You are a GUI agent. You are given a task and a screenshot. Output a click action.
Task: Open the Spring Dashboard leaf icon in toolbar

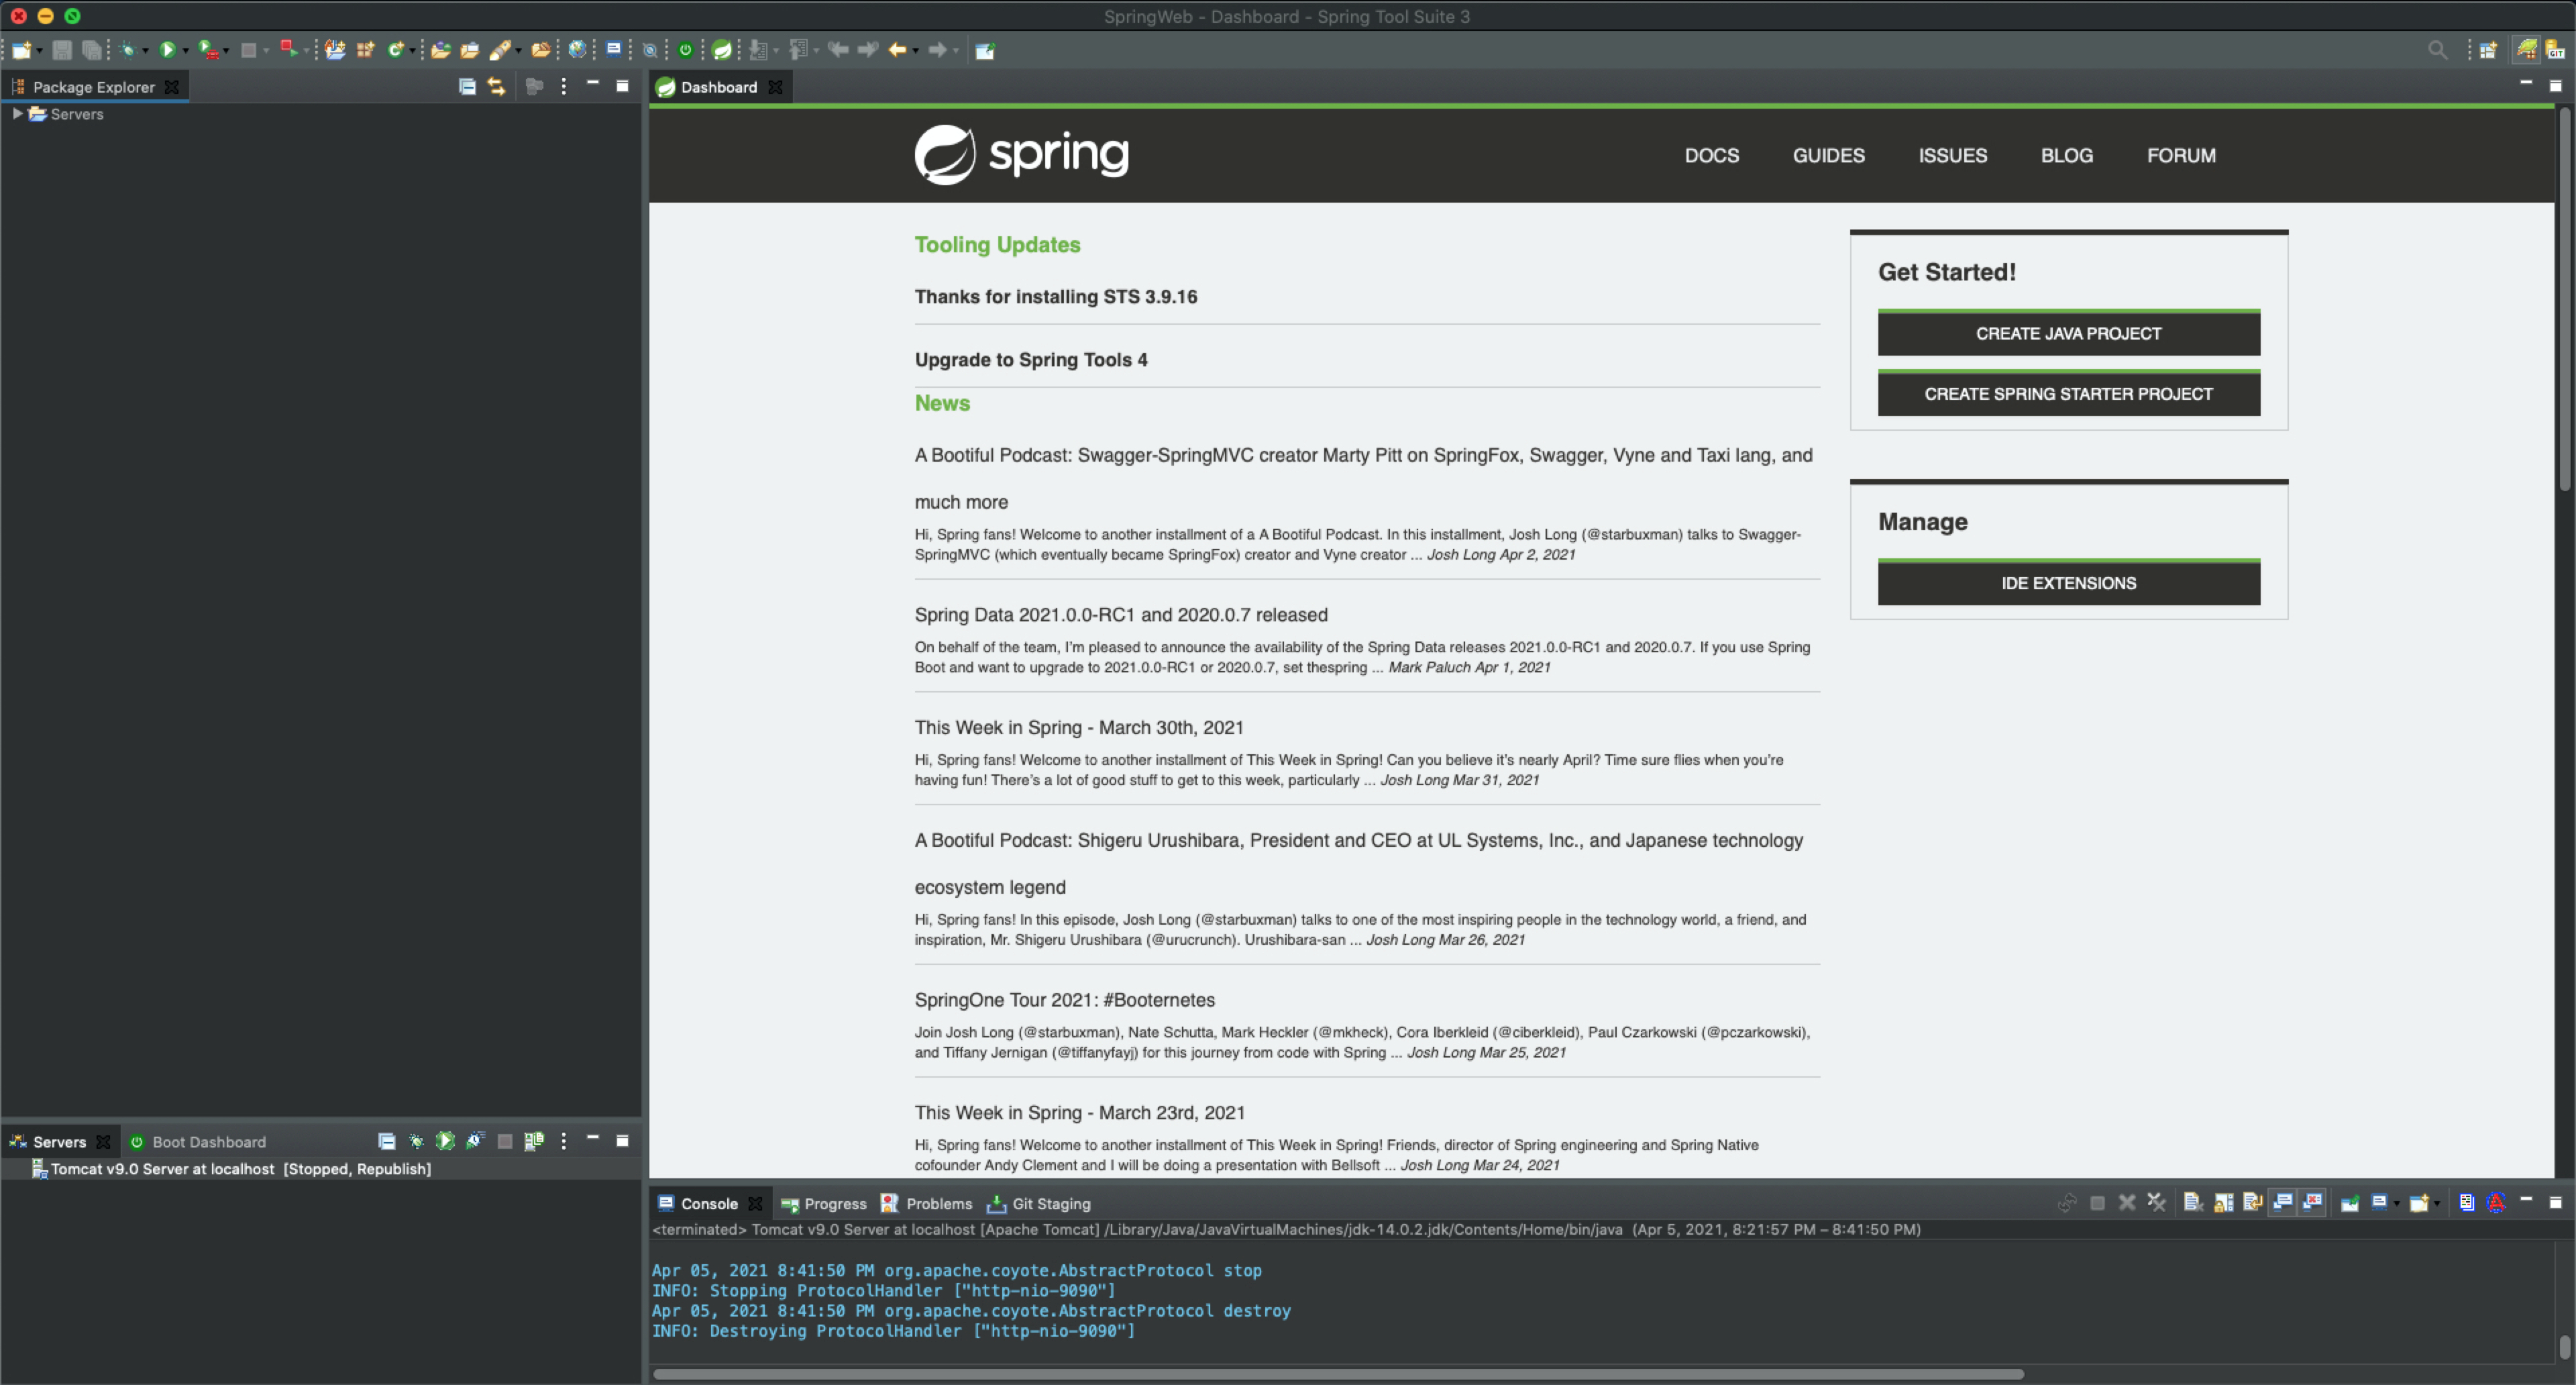pos(721,50)
